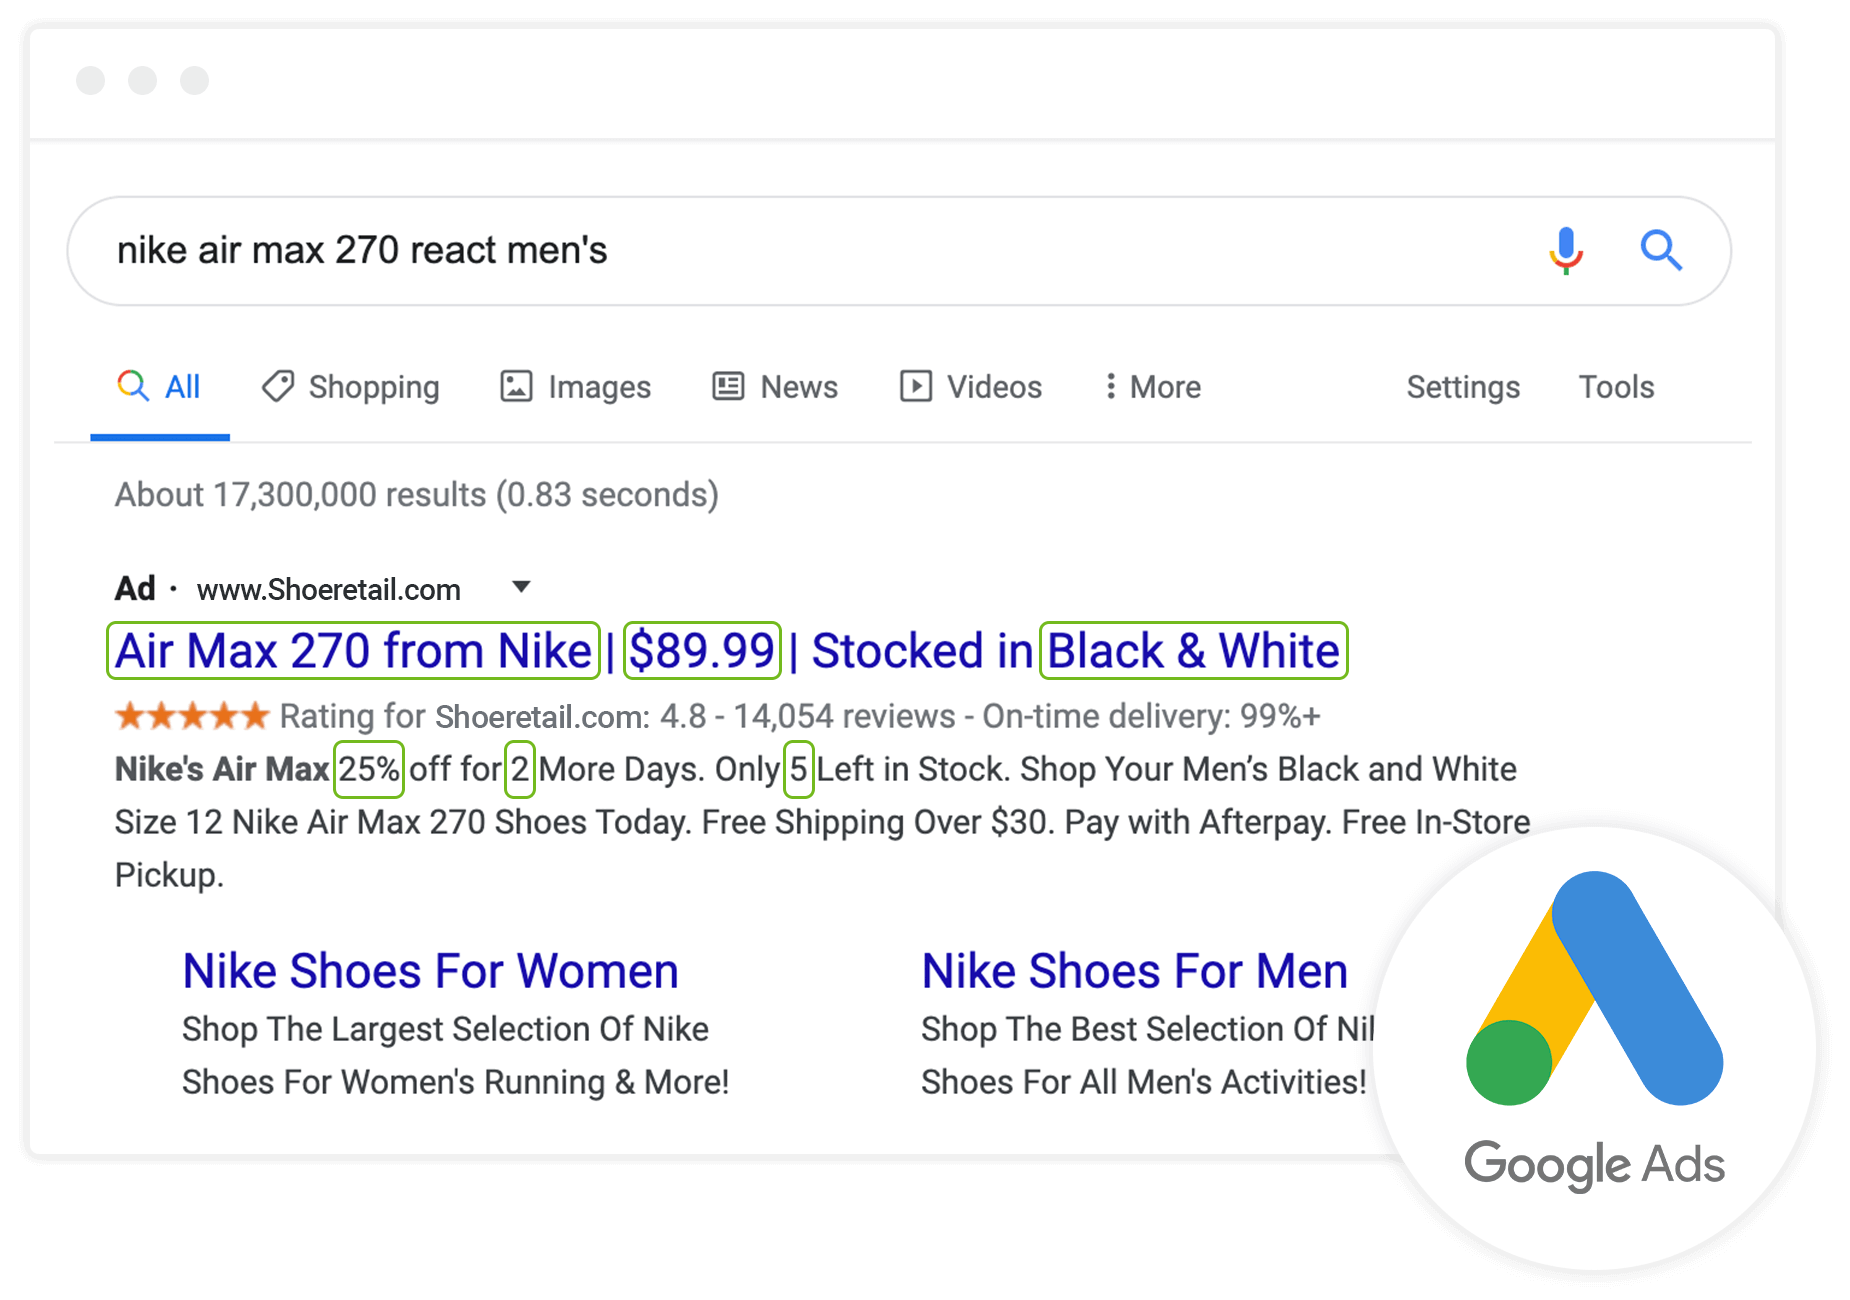Open Videos results via the play icon
1850x1300 pixels.
[x=916, y=387]
